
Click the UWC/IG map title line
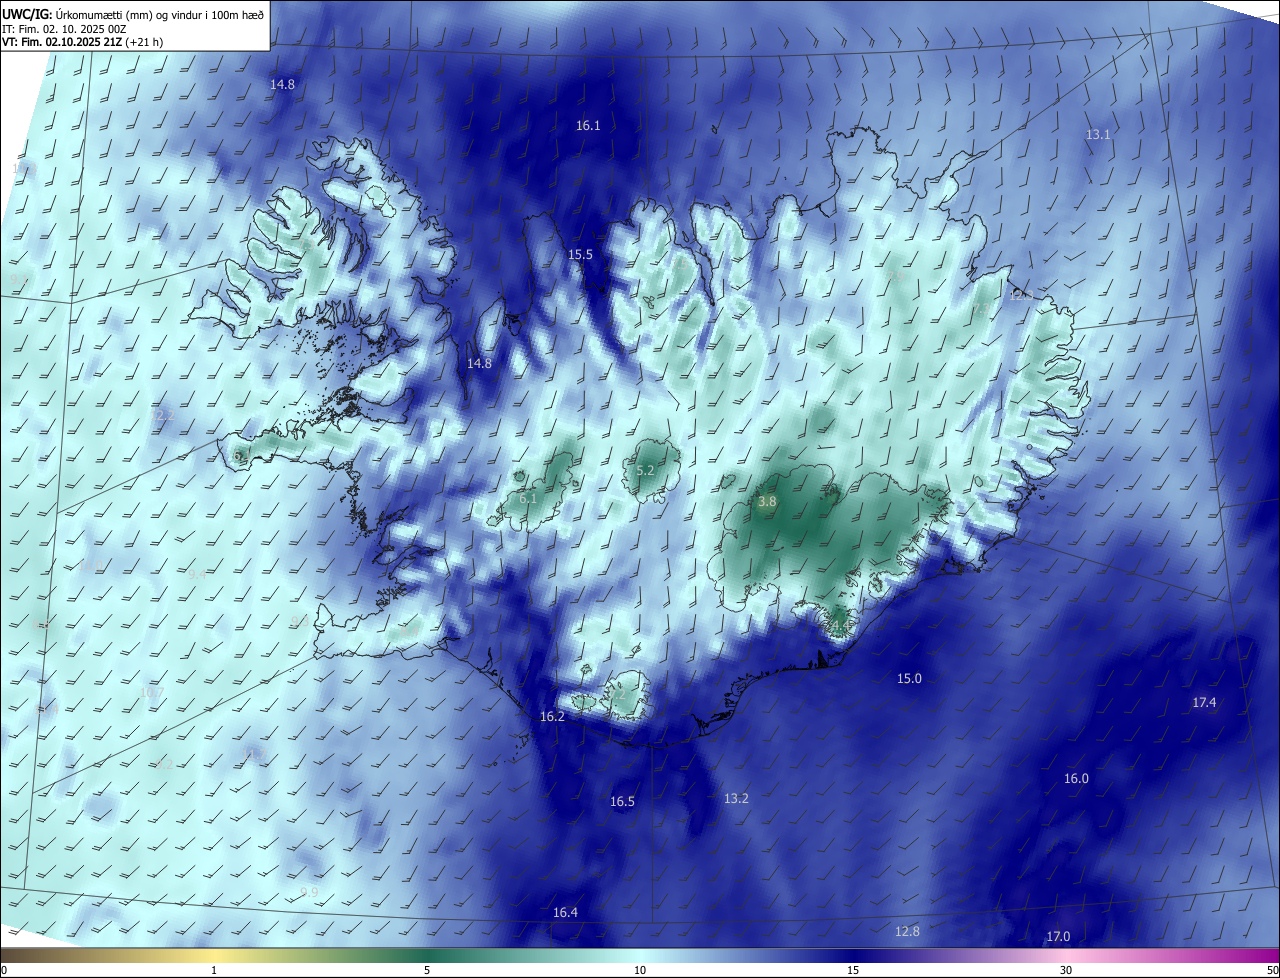(x=133, y=13)
